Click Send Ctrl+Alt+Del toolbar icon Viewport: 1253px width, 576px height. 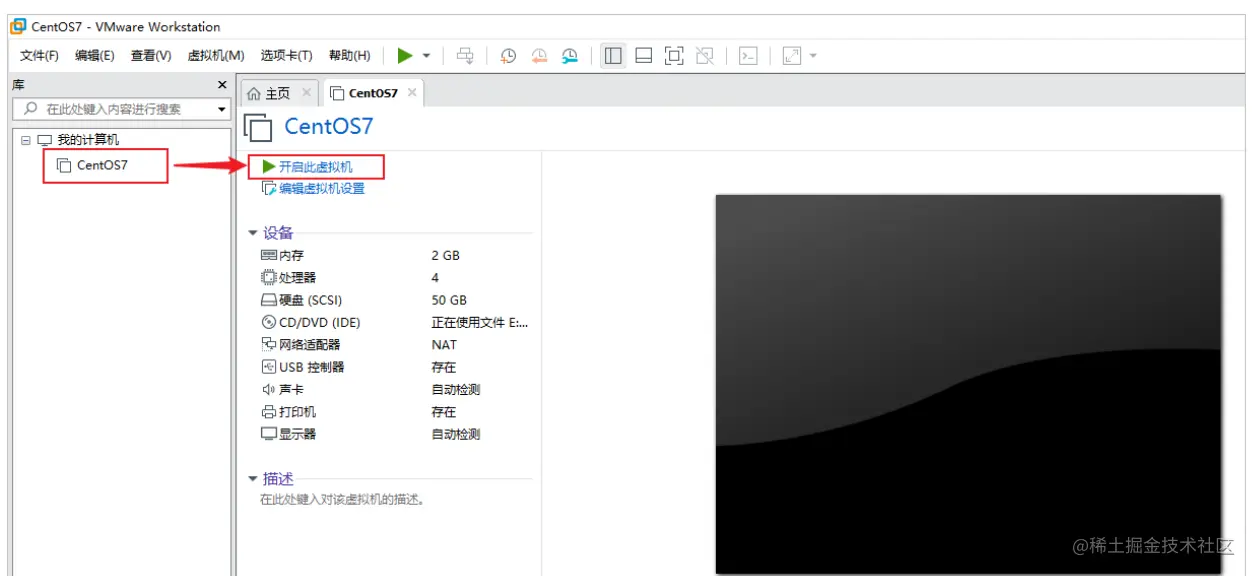tap(465, 56)
